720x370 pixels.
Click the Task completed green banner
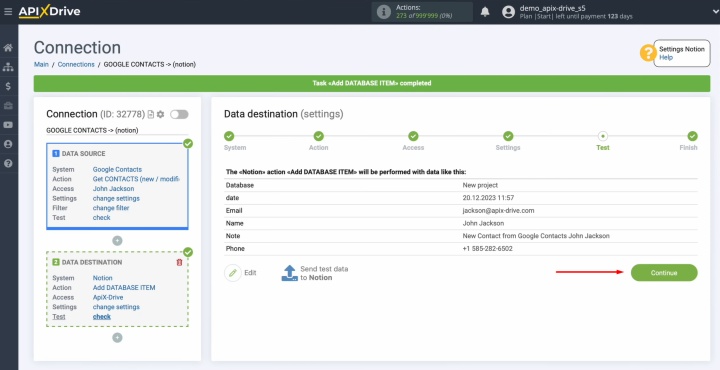click(x=372, y=84)
